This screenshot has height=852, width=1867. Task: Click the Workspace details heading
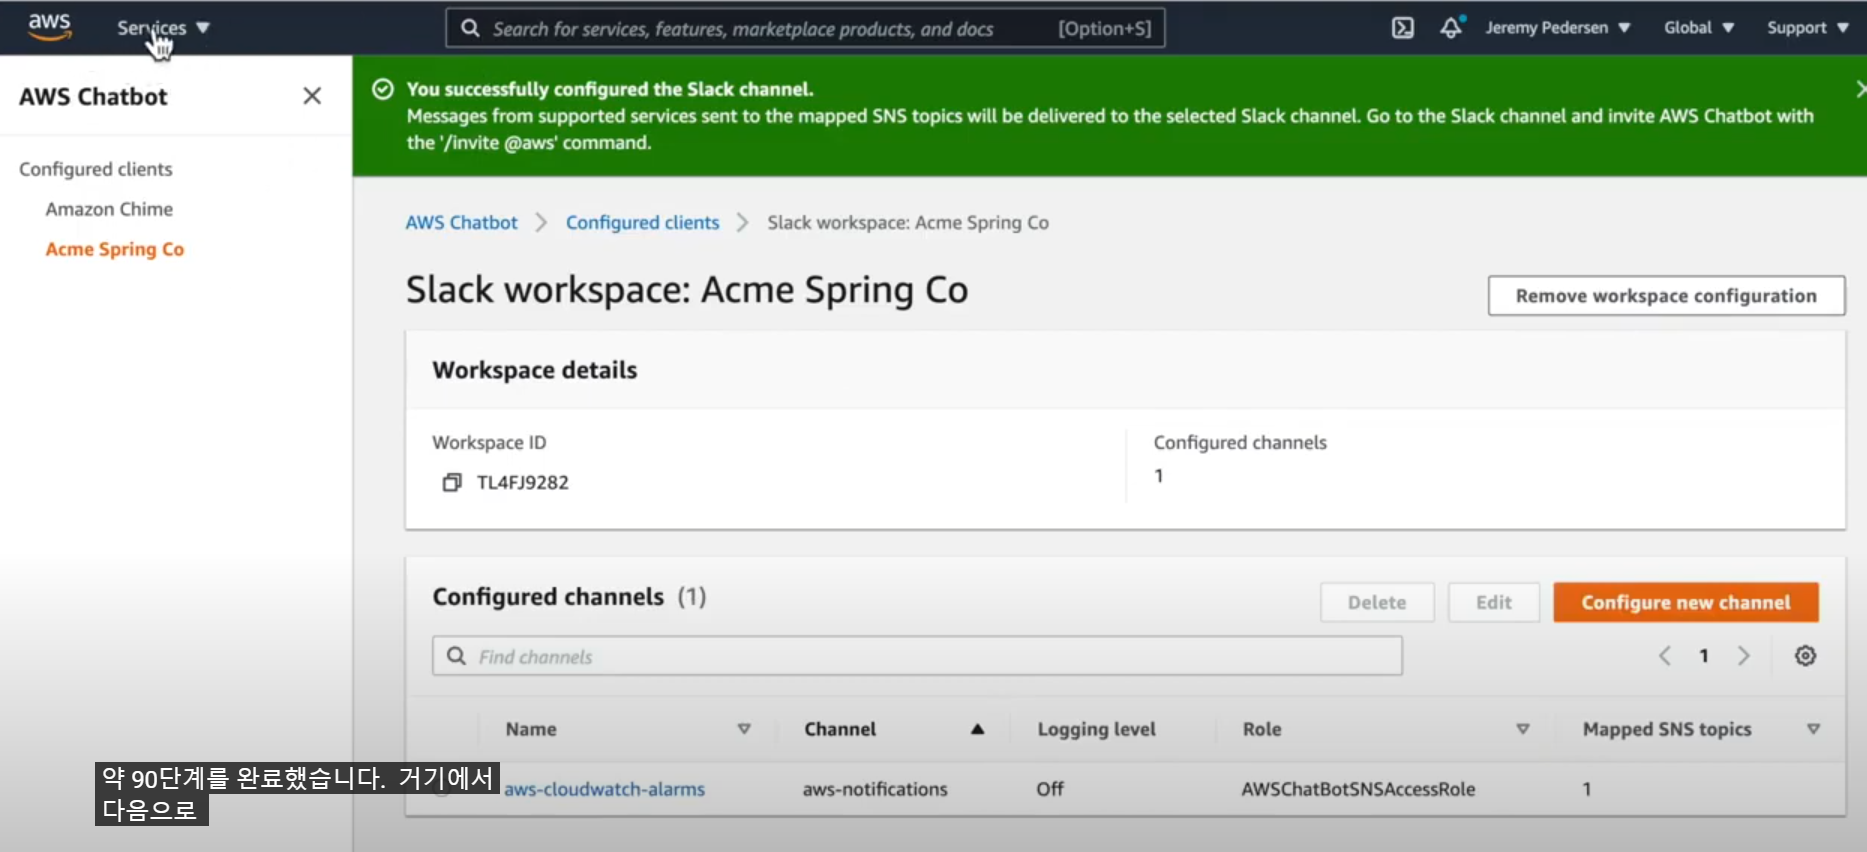tap(535, 370)
